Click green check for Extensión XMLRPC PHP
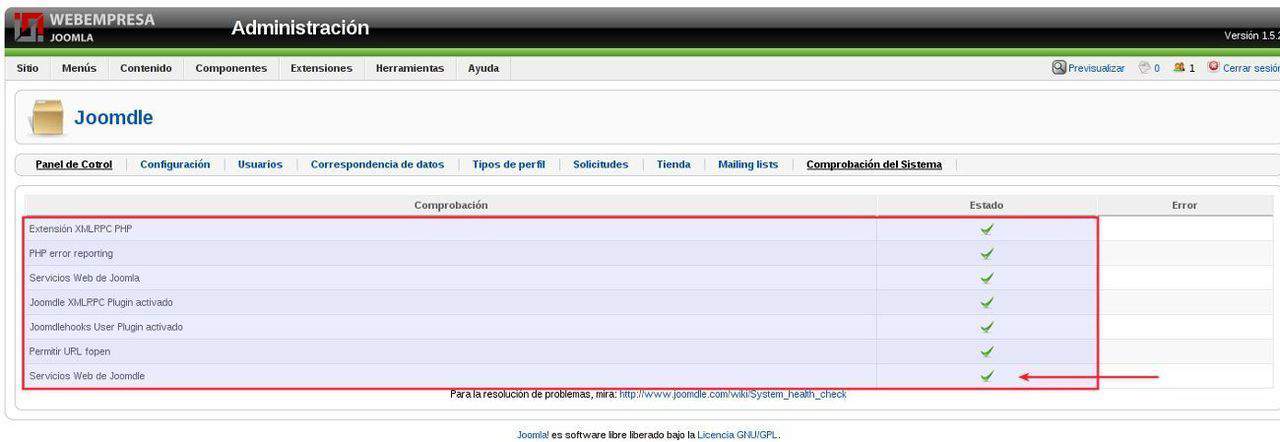 coord(987,229)
